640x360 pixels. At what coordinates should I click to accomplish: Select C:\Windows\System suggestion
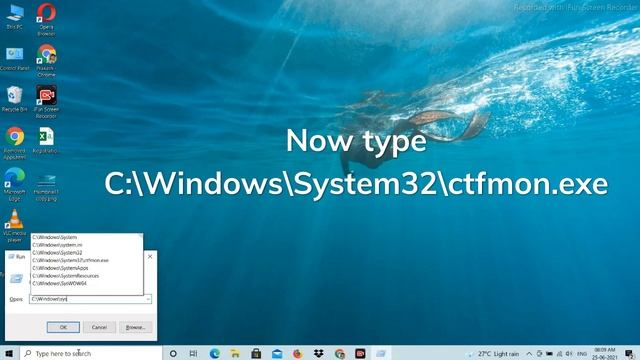click(x=87, y=237)
